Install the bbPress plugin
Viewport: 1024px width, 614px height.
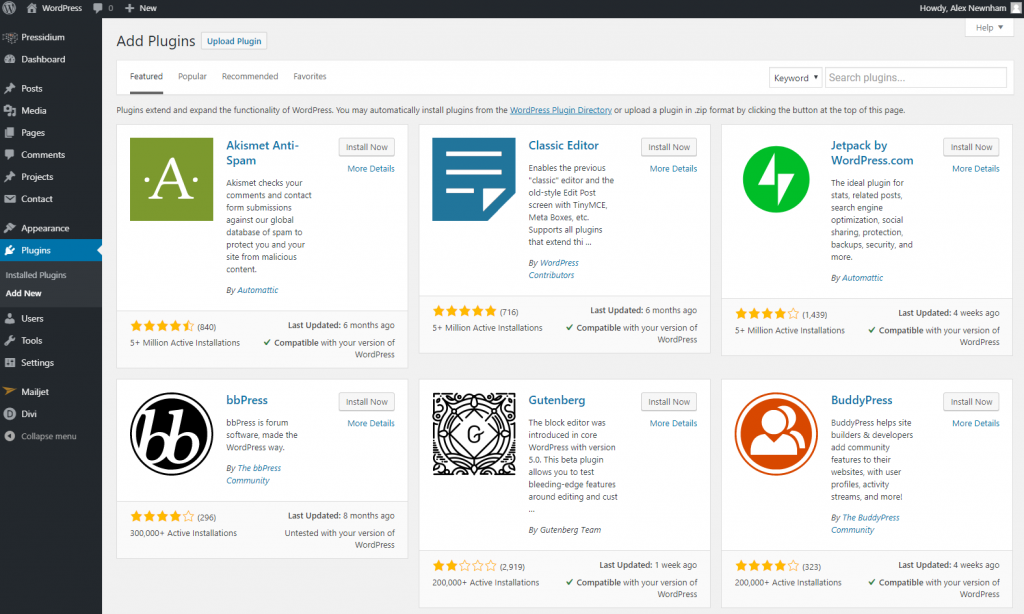click(366, 402)
